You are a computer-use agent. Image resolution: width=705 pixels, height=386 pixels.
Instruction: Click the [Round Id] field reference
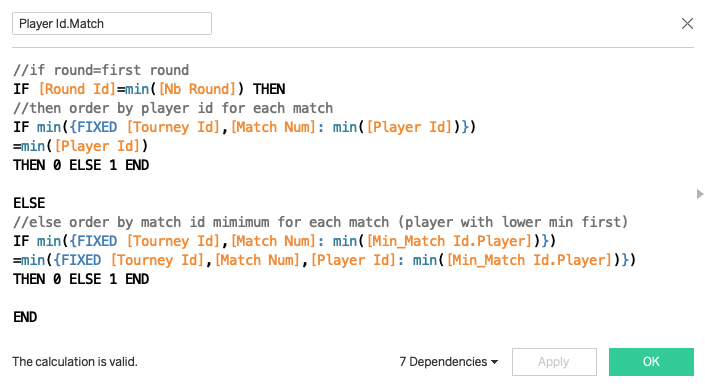pyautogui.click(x=77, y=89)
